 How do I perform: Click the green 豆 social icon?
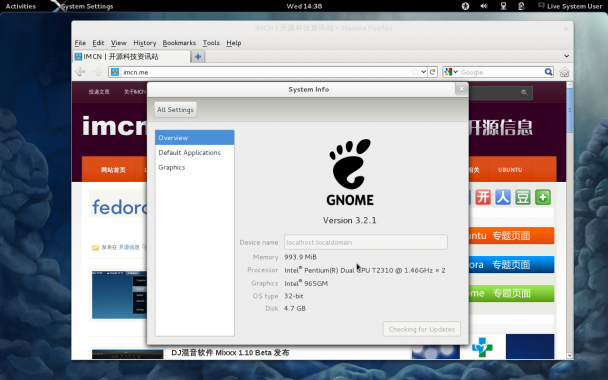click(523, 197)
